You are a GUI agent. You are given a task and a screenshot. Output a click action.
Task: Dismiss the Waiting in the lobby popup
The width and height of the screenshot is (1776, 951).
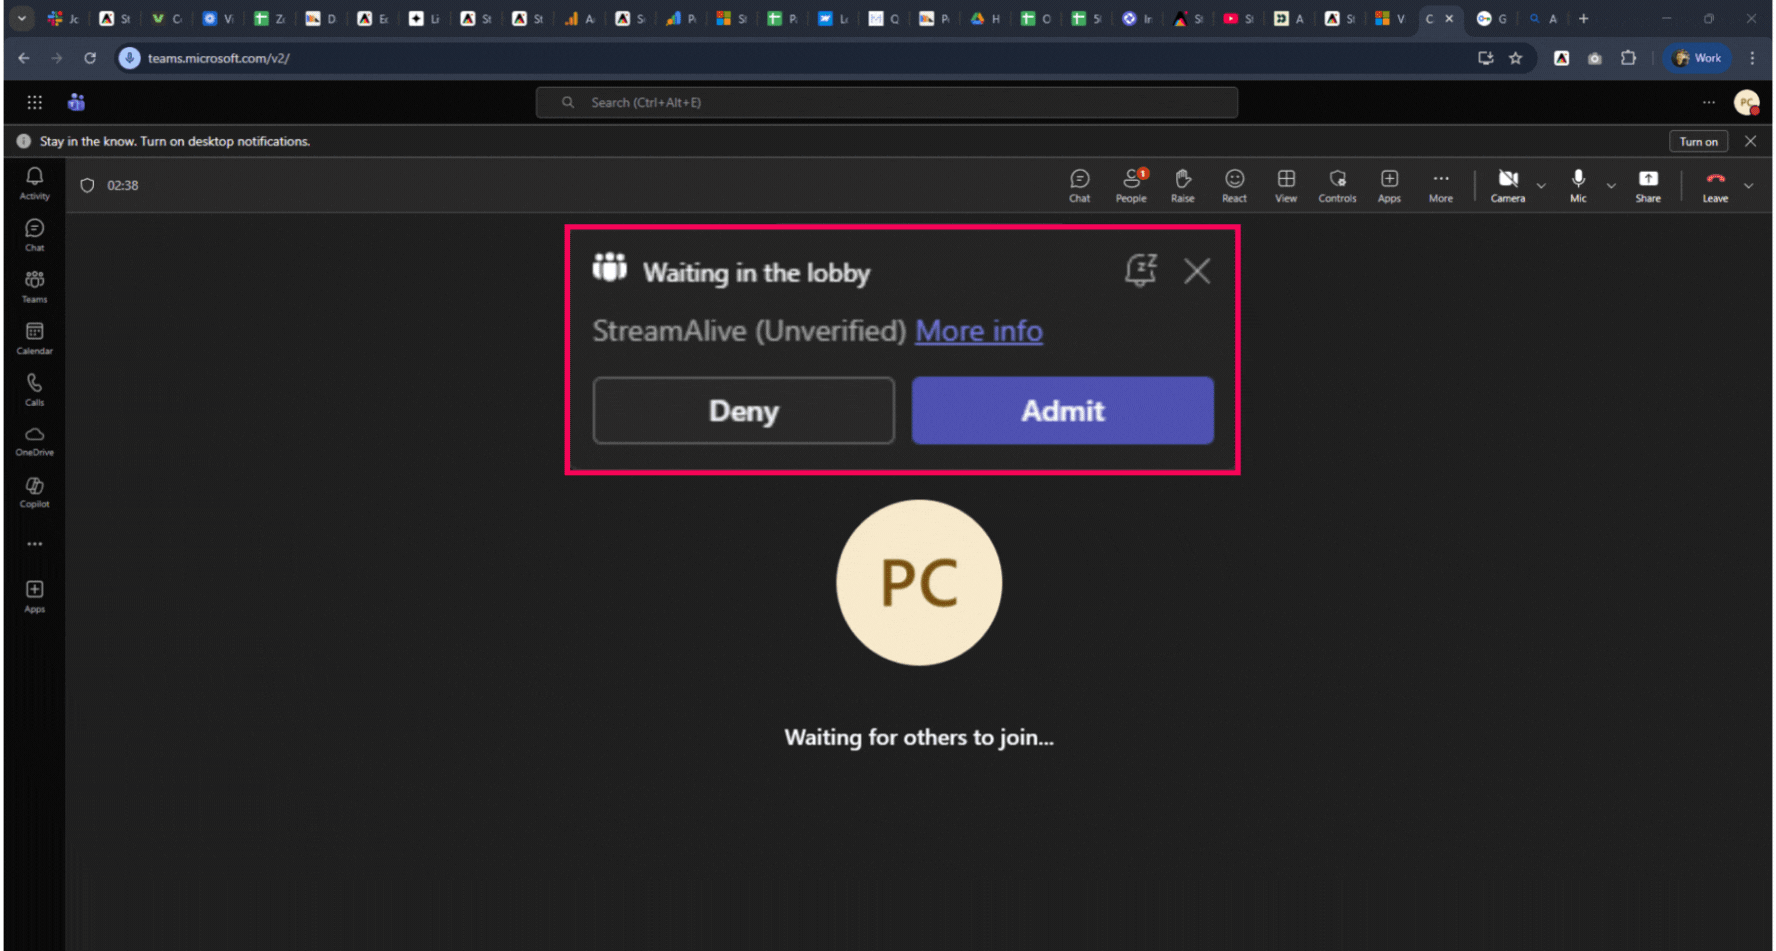coord(1197,271)
